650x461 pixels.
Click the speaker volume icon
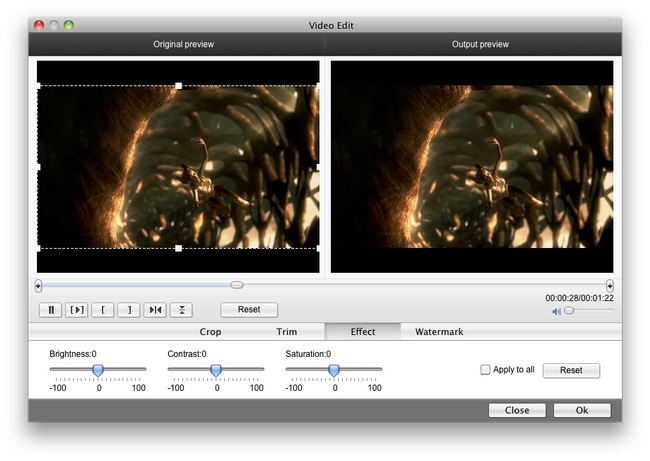click(556, 311)
